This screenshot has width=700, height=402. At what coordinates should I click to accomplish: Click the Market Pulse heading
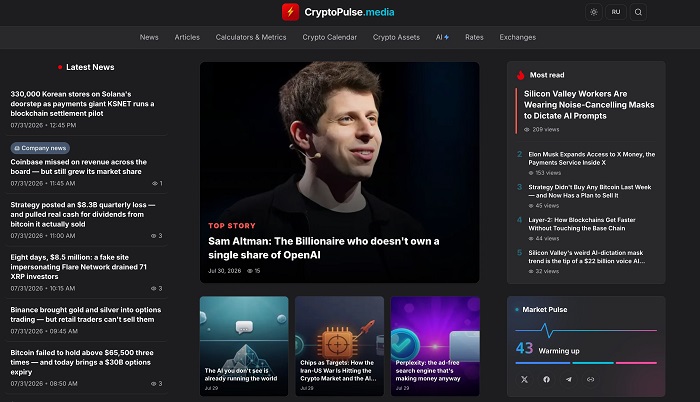click(545, 310)
